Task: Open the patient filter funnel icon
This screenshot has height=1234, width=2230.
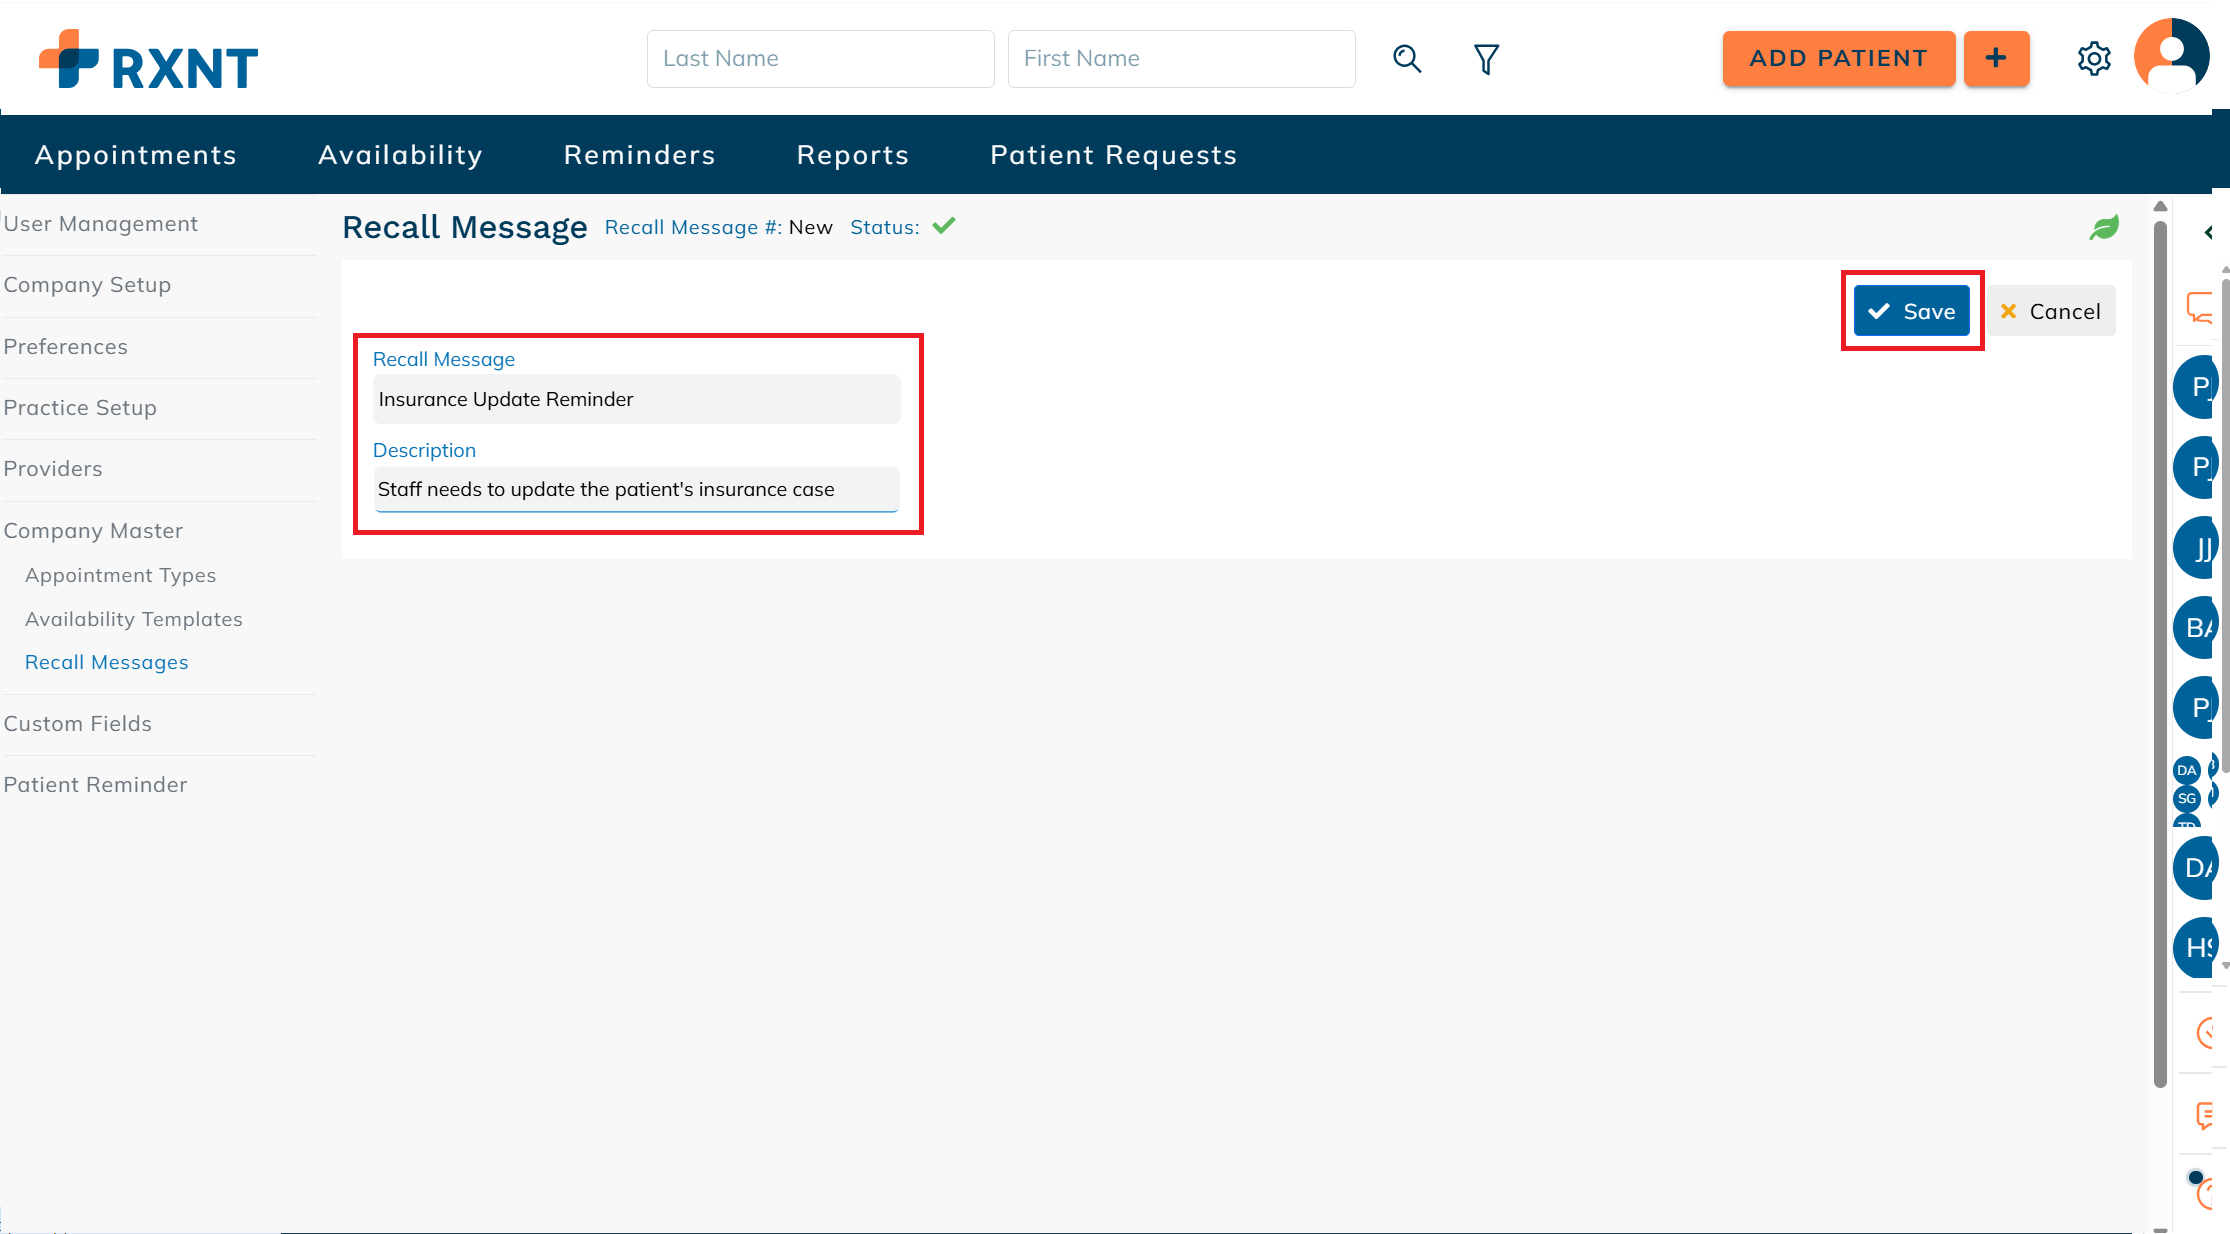Action: point(1486,59)
